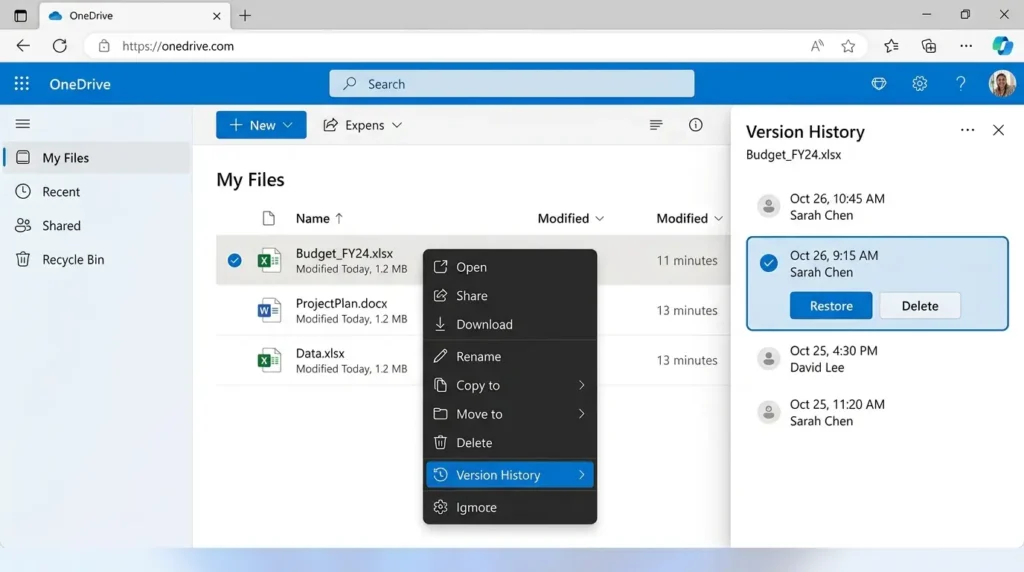Choose Share in context menu
The height and width of the screenshot is (572, 1024).
tap(510, 296)
